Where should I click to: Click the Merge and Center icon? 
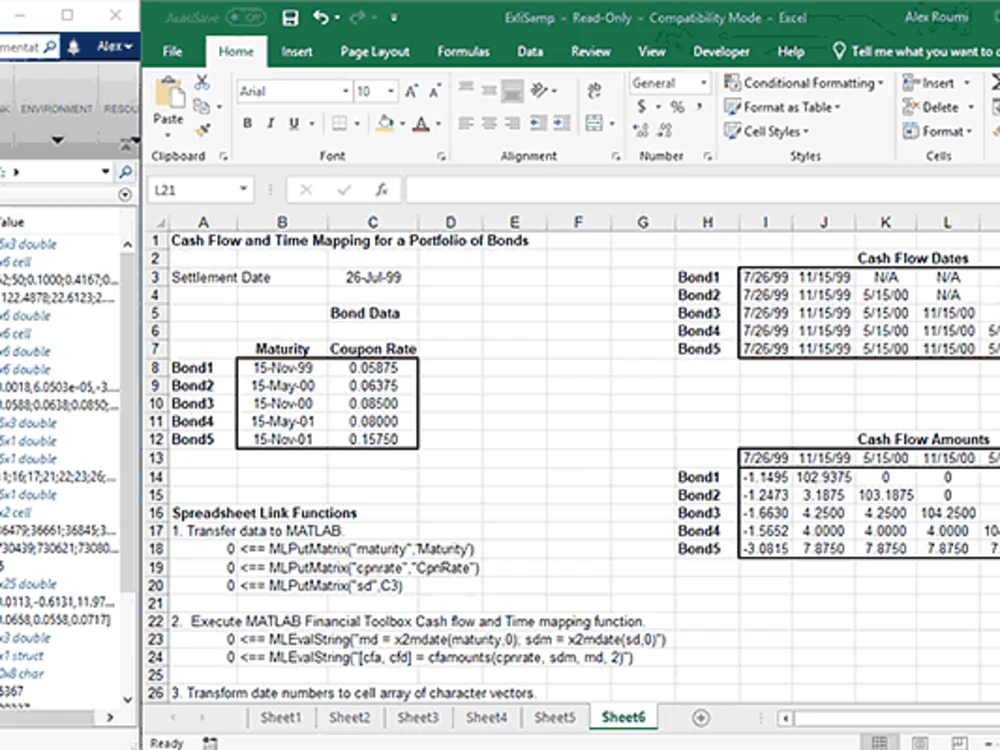[593, 122]
